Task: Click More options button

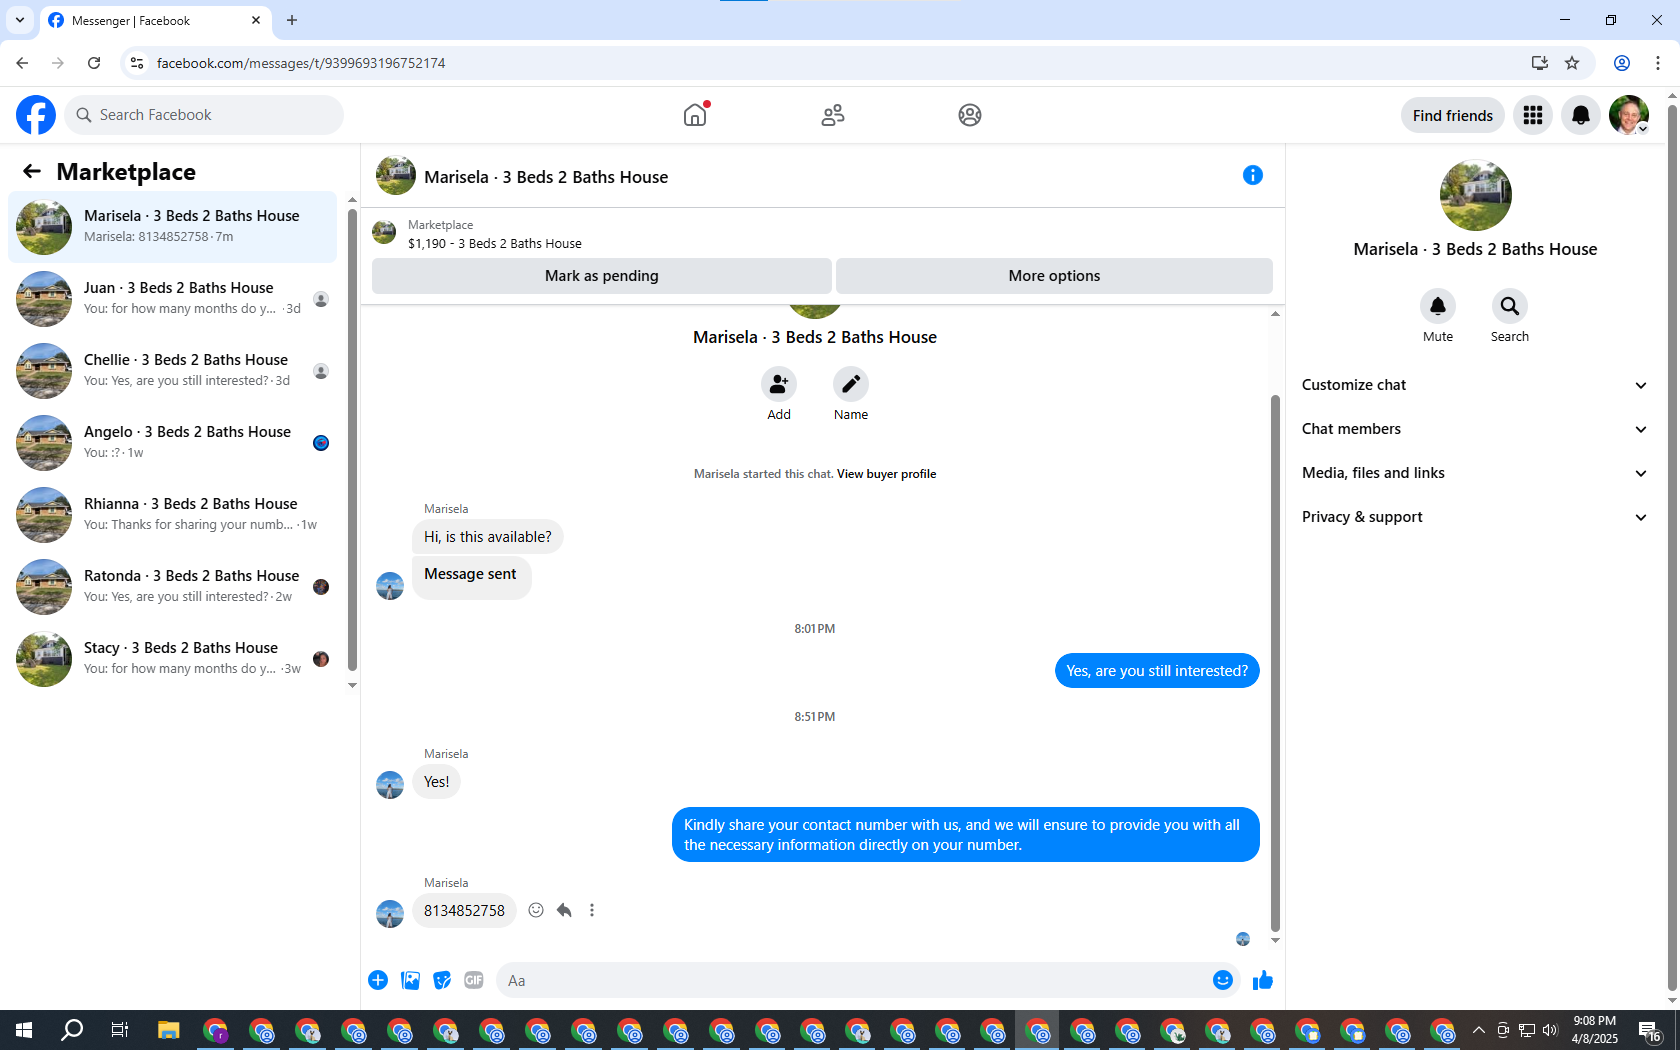Action: 1054,276
